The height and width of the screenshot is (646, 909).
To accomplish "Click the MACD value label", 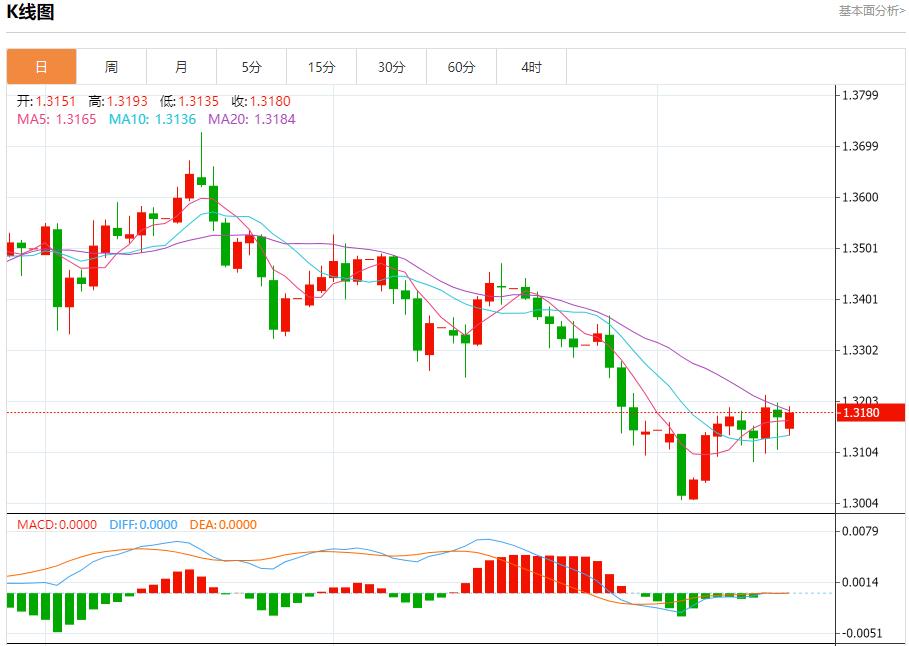I will pyautogui.click(x=57, y=524).
